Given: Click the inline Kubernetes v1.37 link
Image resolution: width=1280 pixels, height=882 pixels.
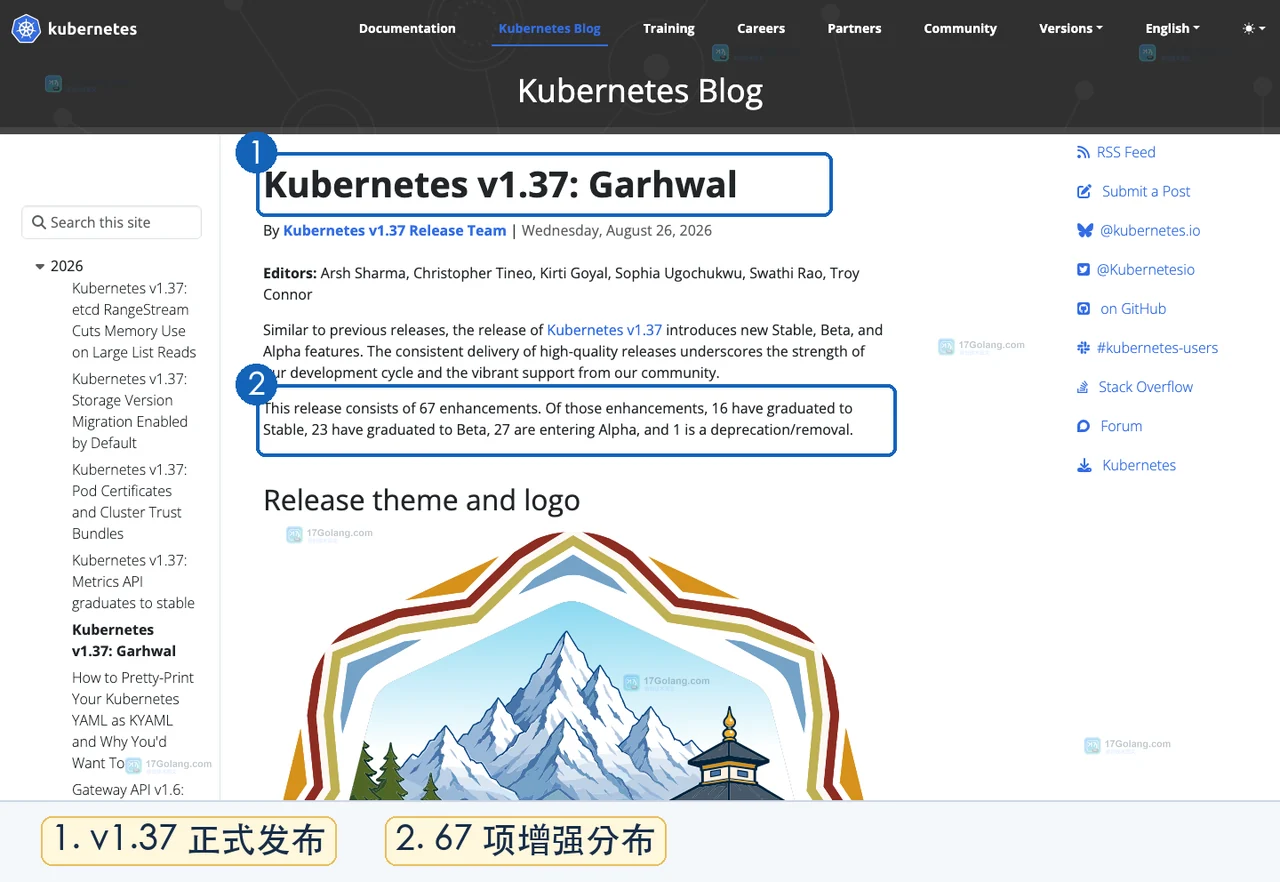Looking at the screenshot, I should pos(604,330).
